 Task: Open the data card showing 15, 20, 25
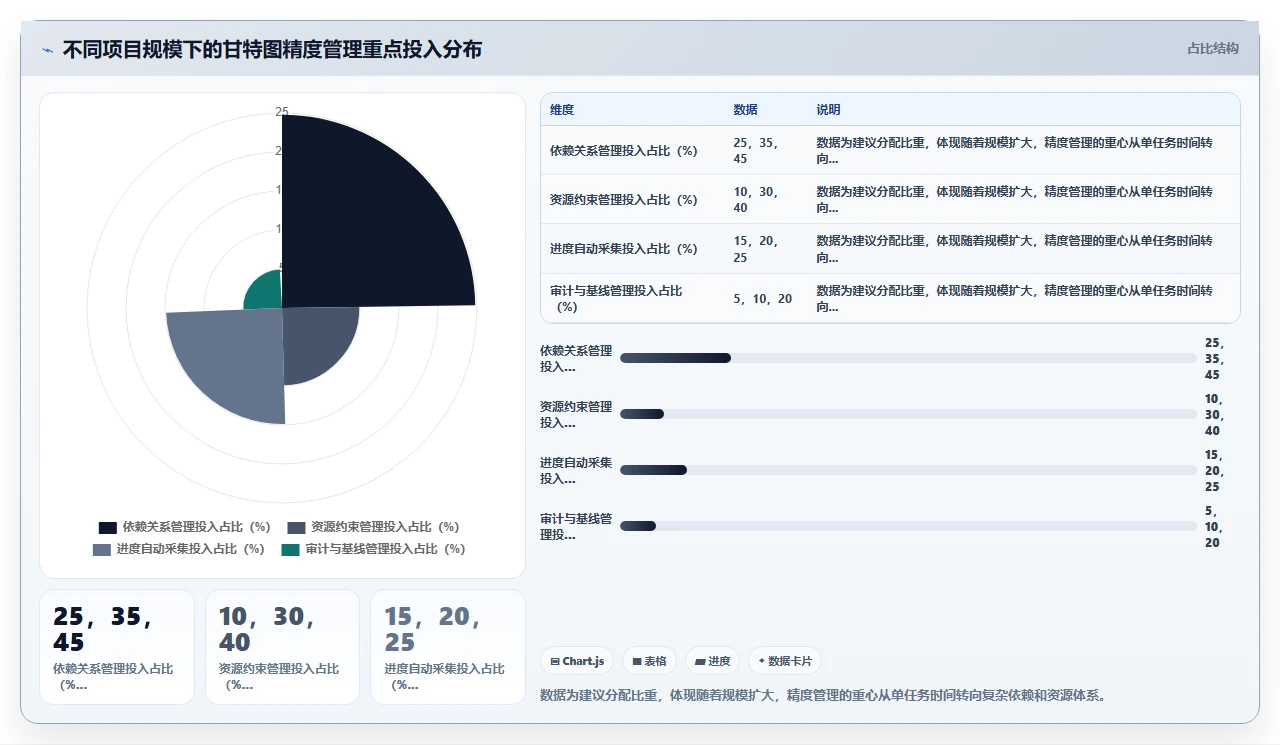[x=448, y=647]
